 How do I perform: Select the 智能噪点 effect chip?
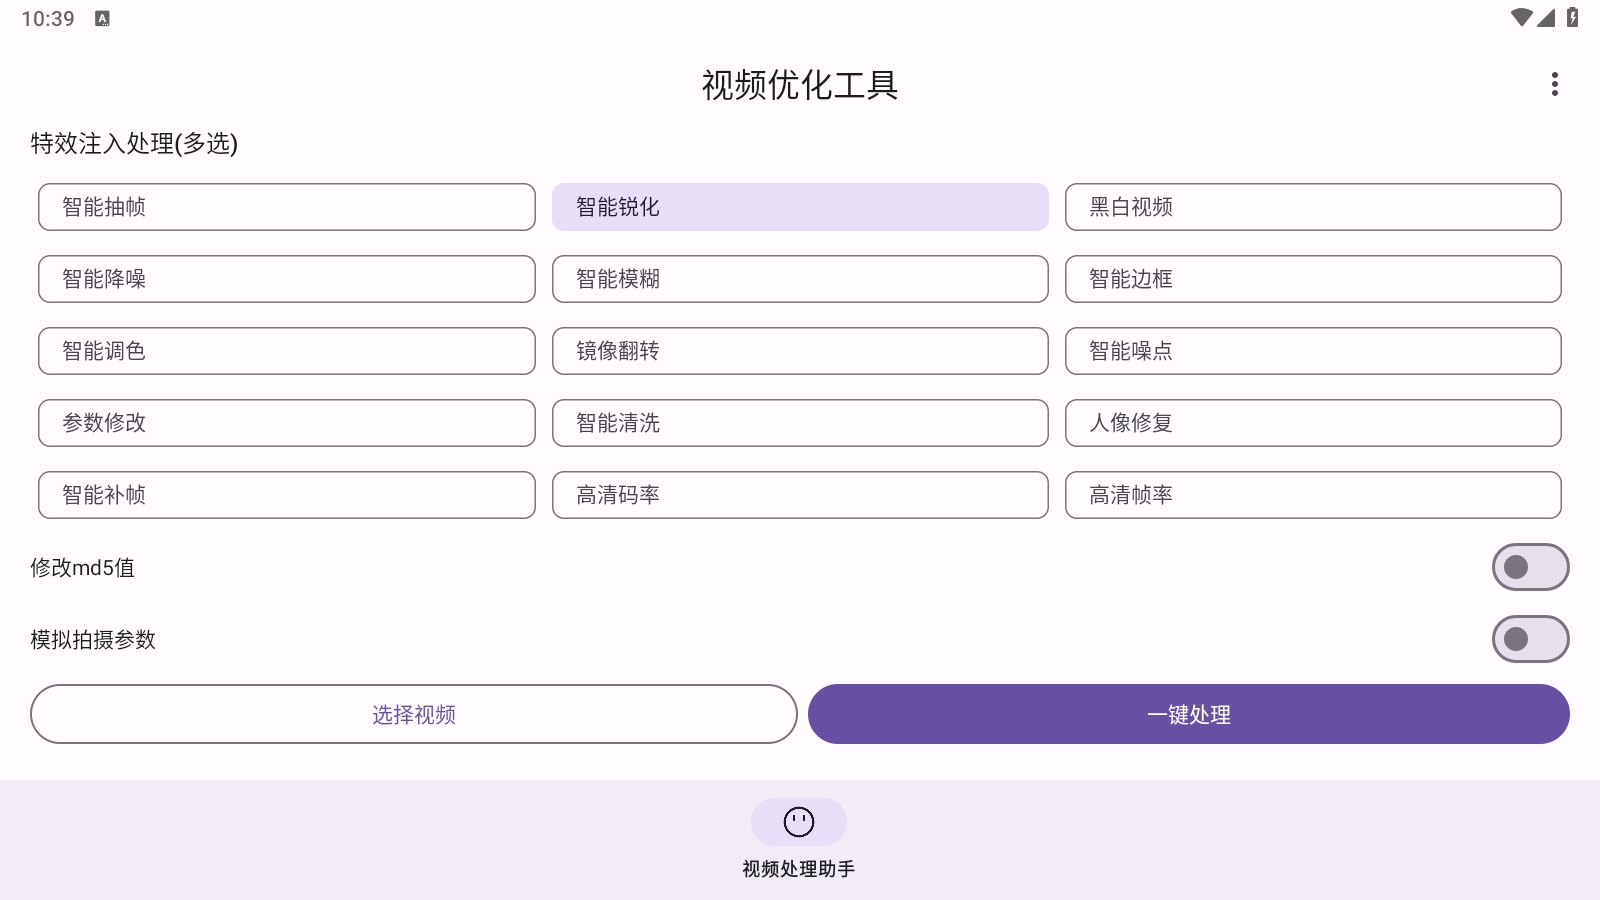[1313, 351]
